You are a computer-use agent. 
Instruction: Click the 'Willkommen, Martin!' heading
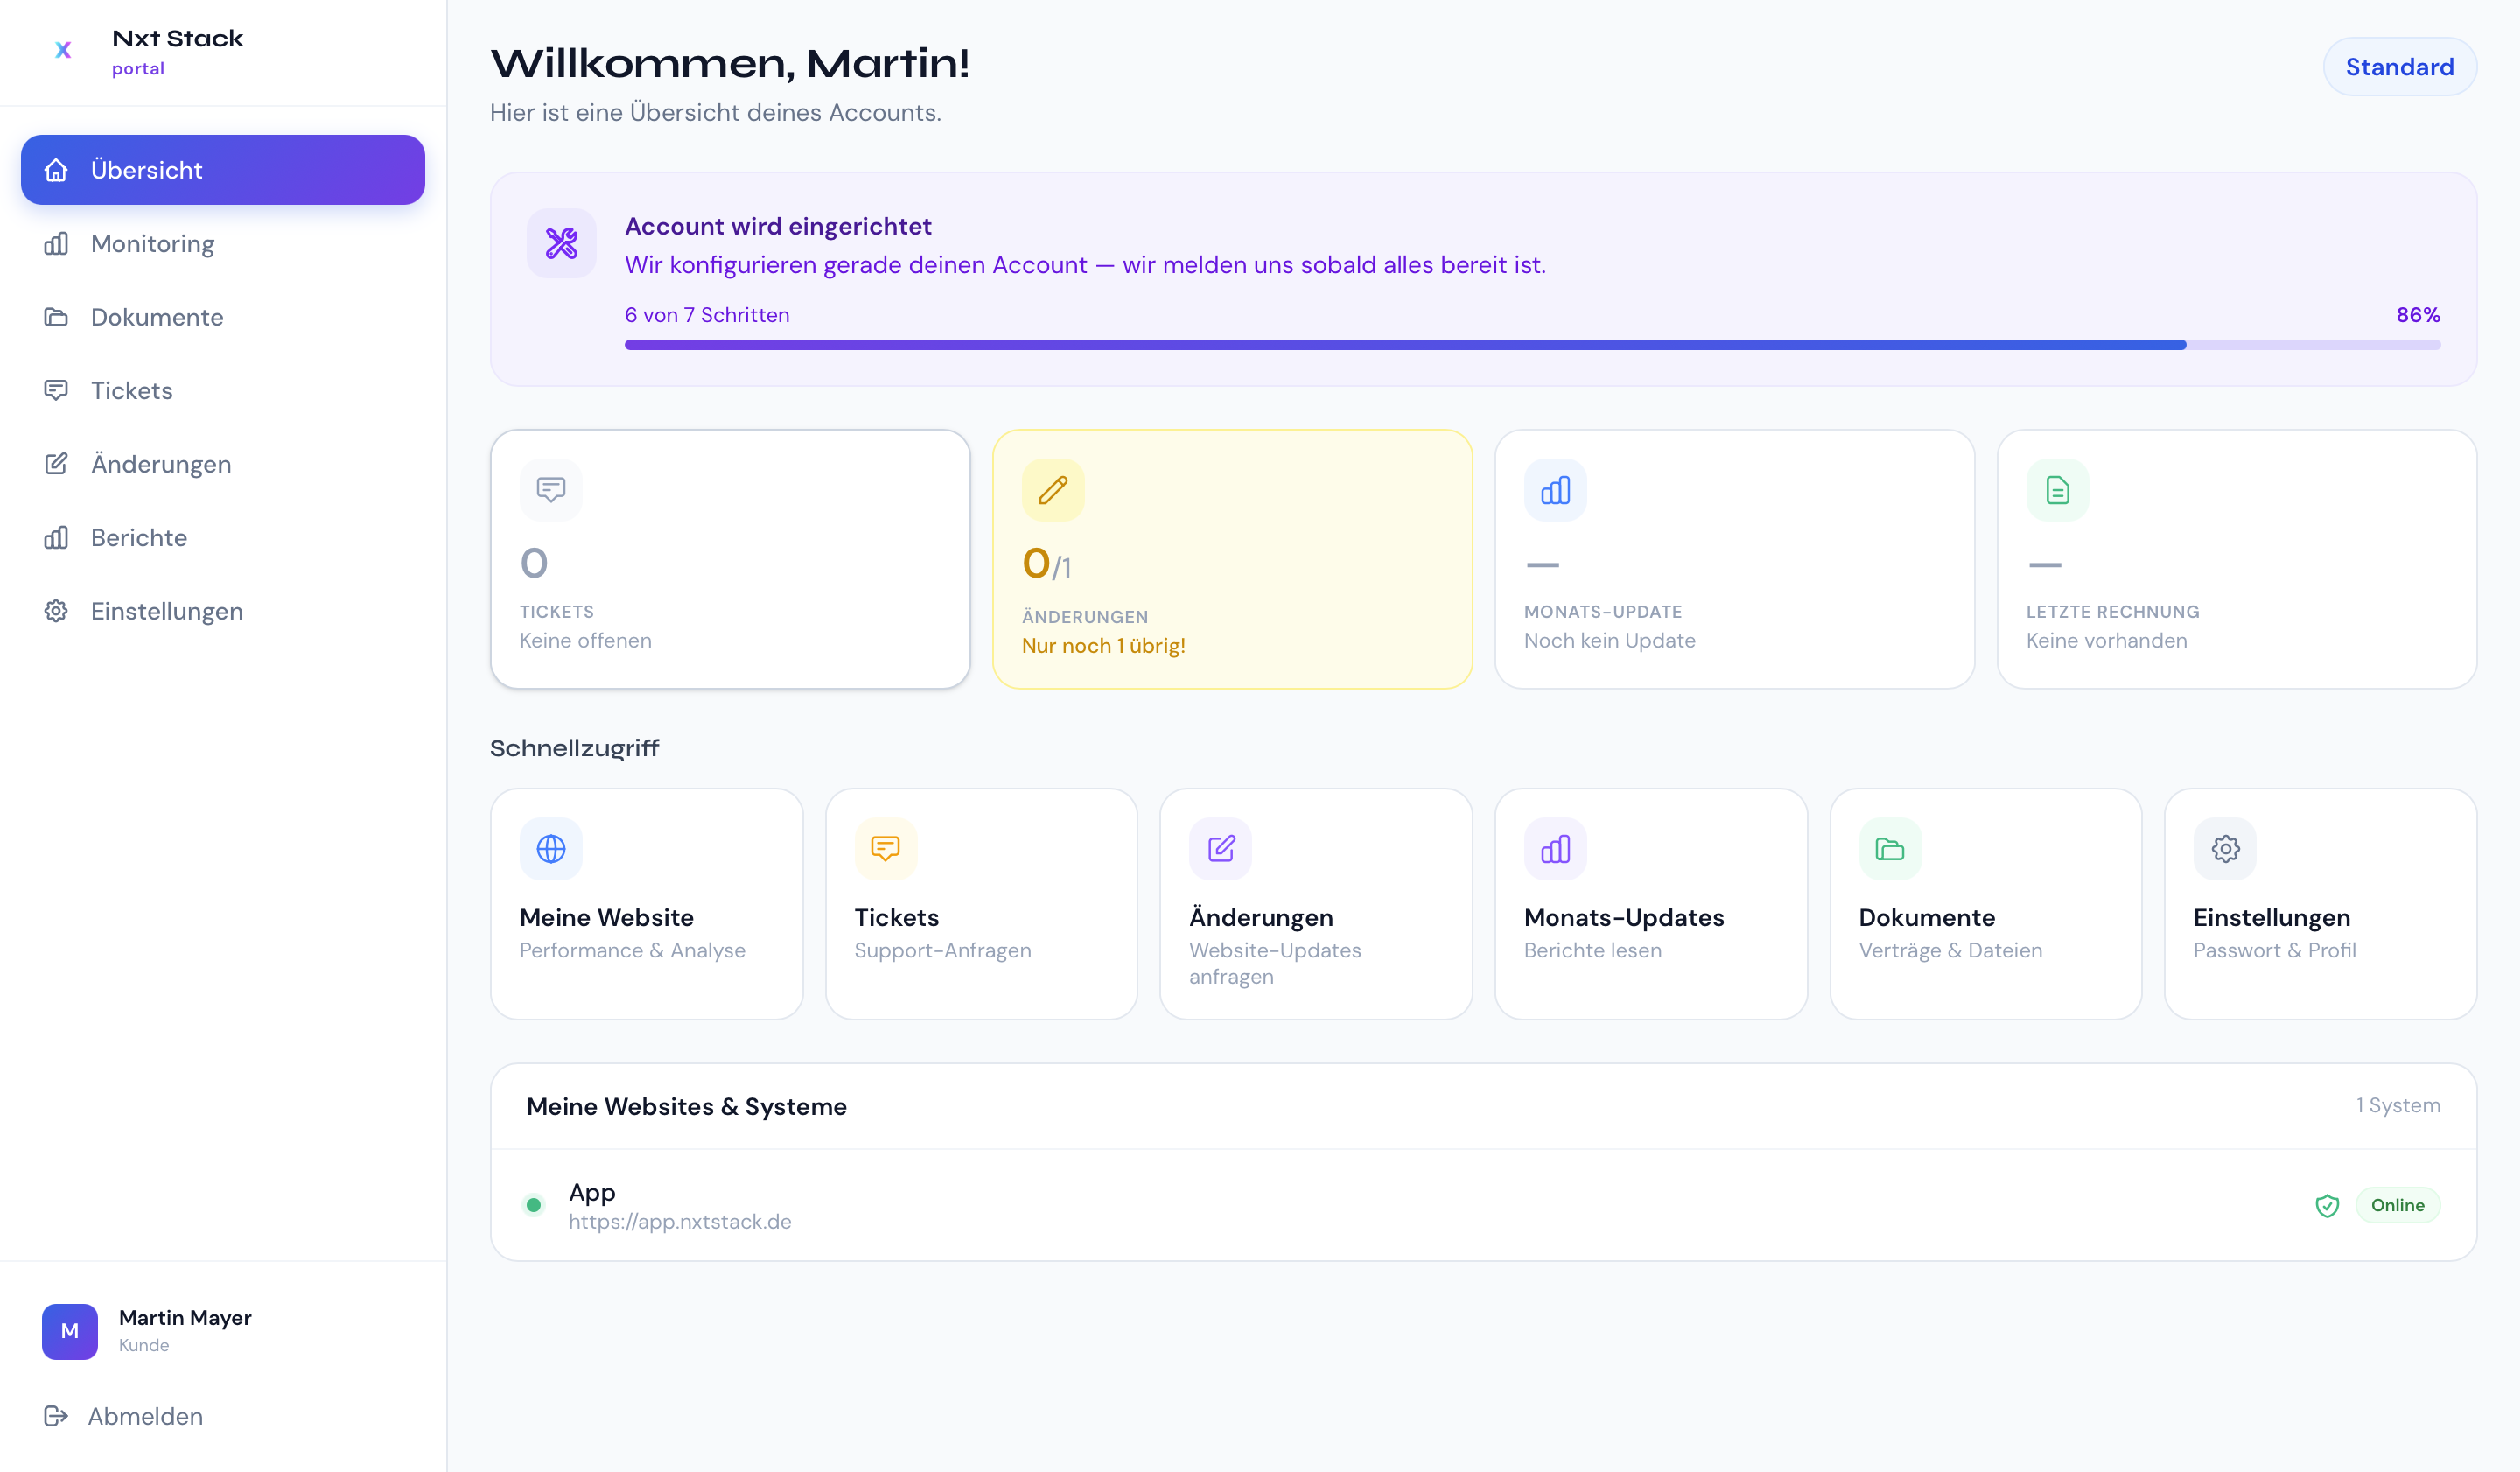point(729,63)
